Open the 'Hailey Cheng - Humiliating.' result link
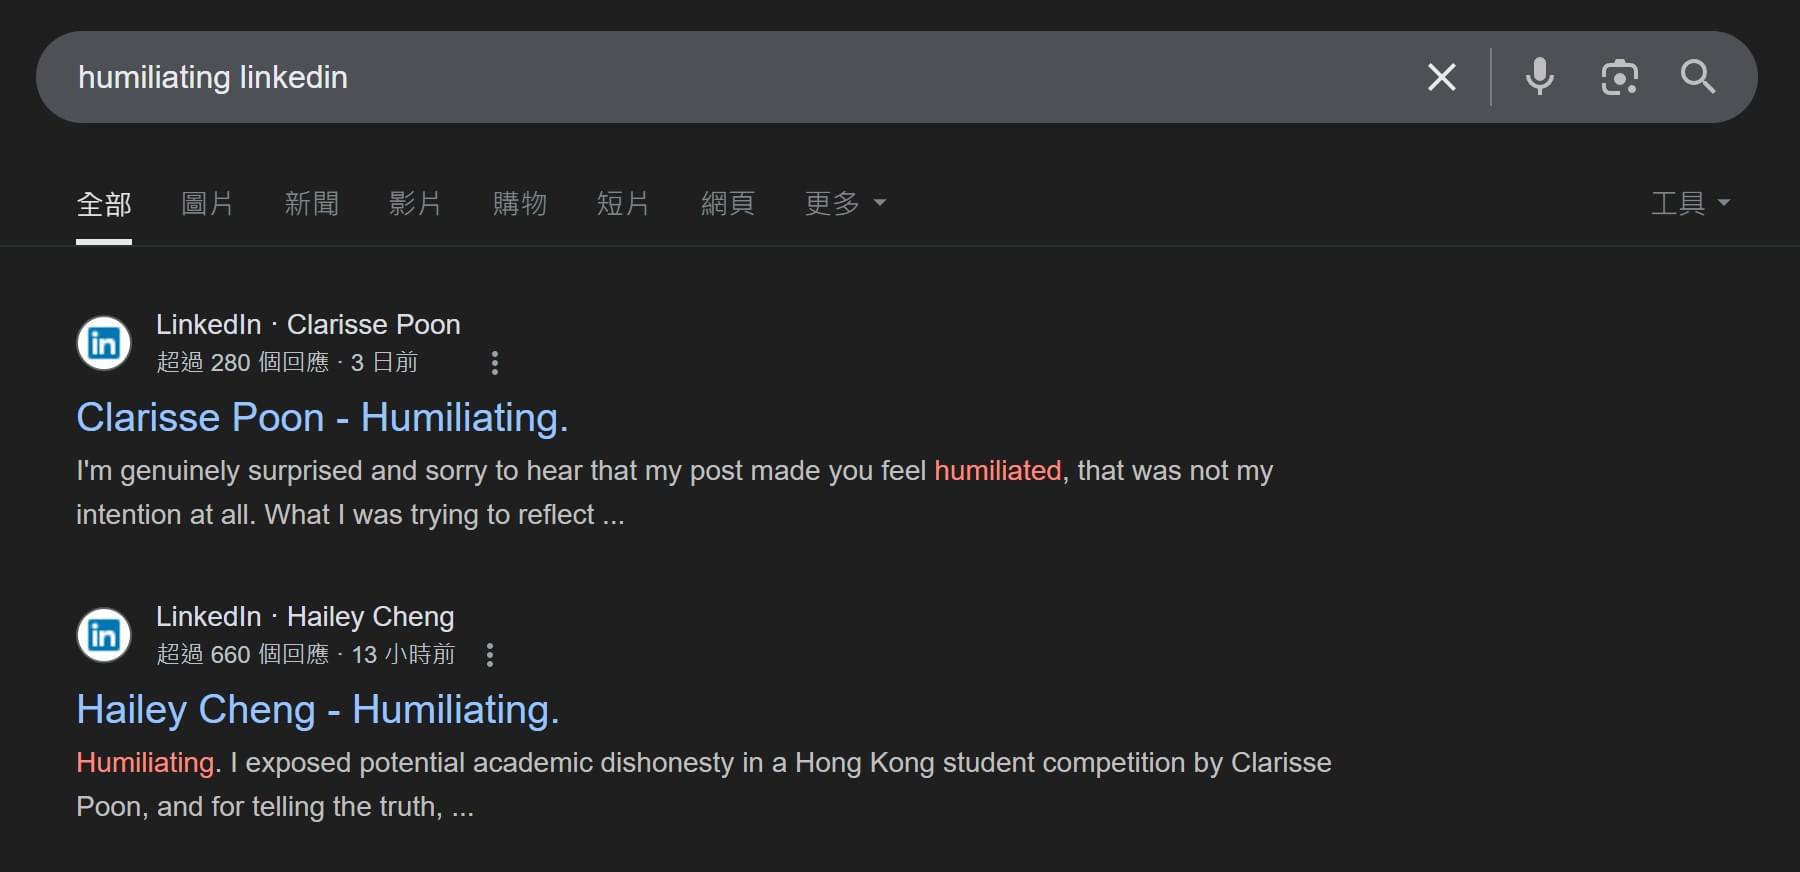Image resolution: width=1800 pixels, height=872 pixels. pos(318,709)
